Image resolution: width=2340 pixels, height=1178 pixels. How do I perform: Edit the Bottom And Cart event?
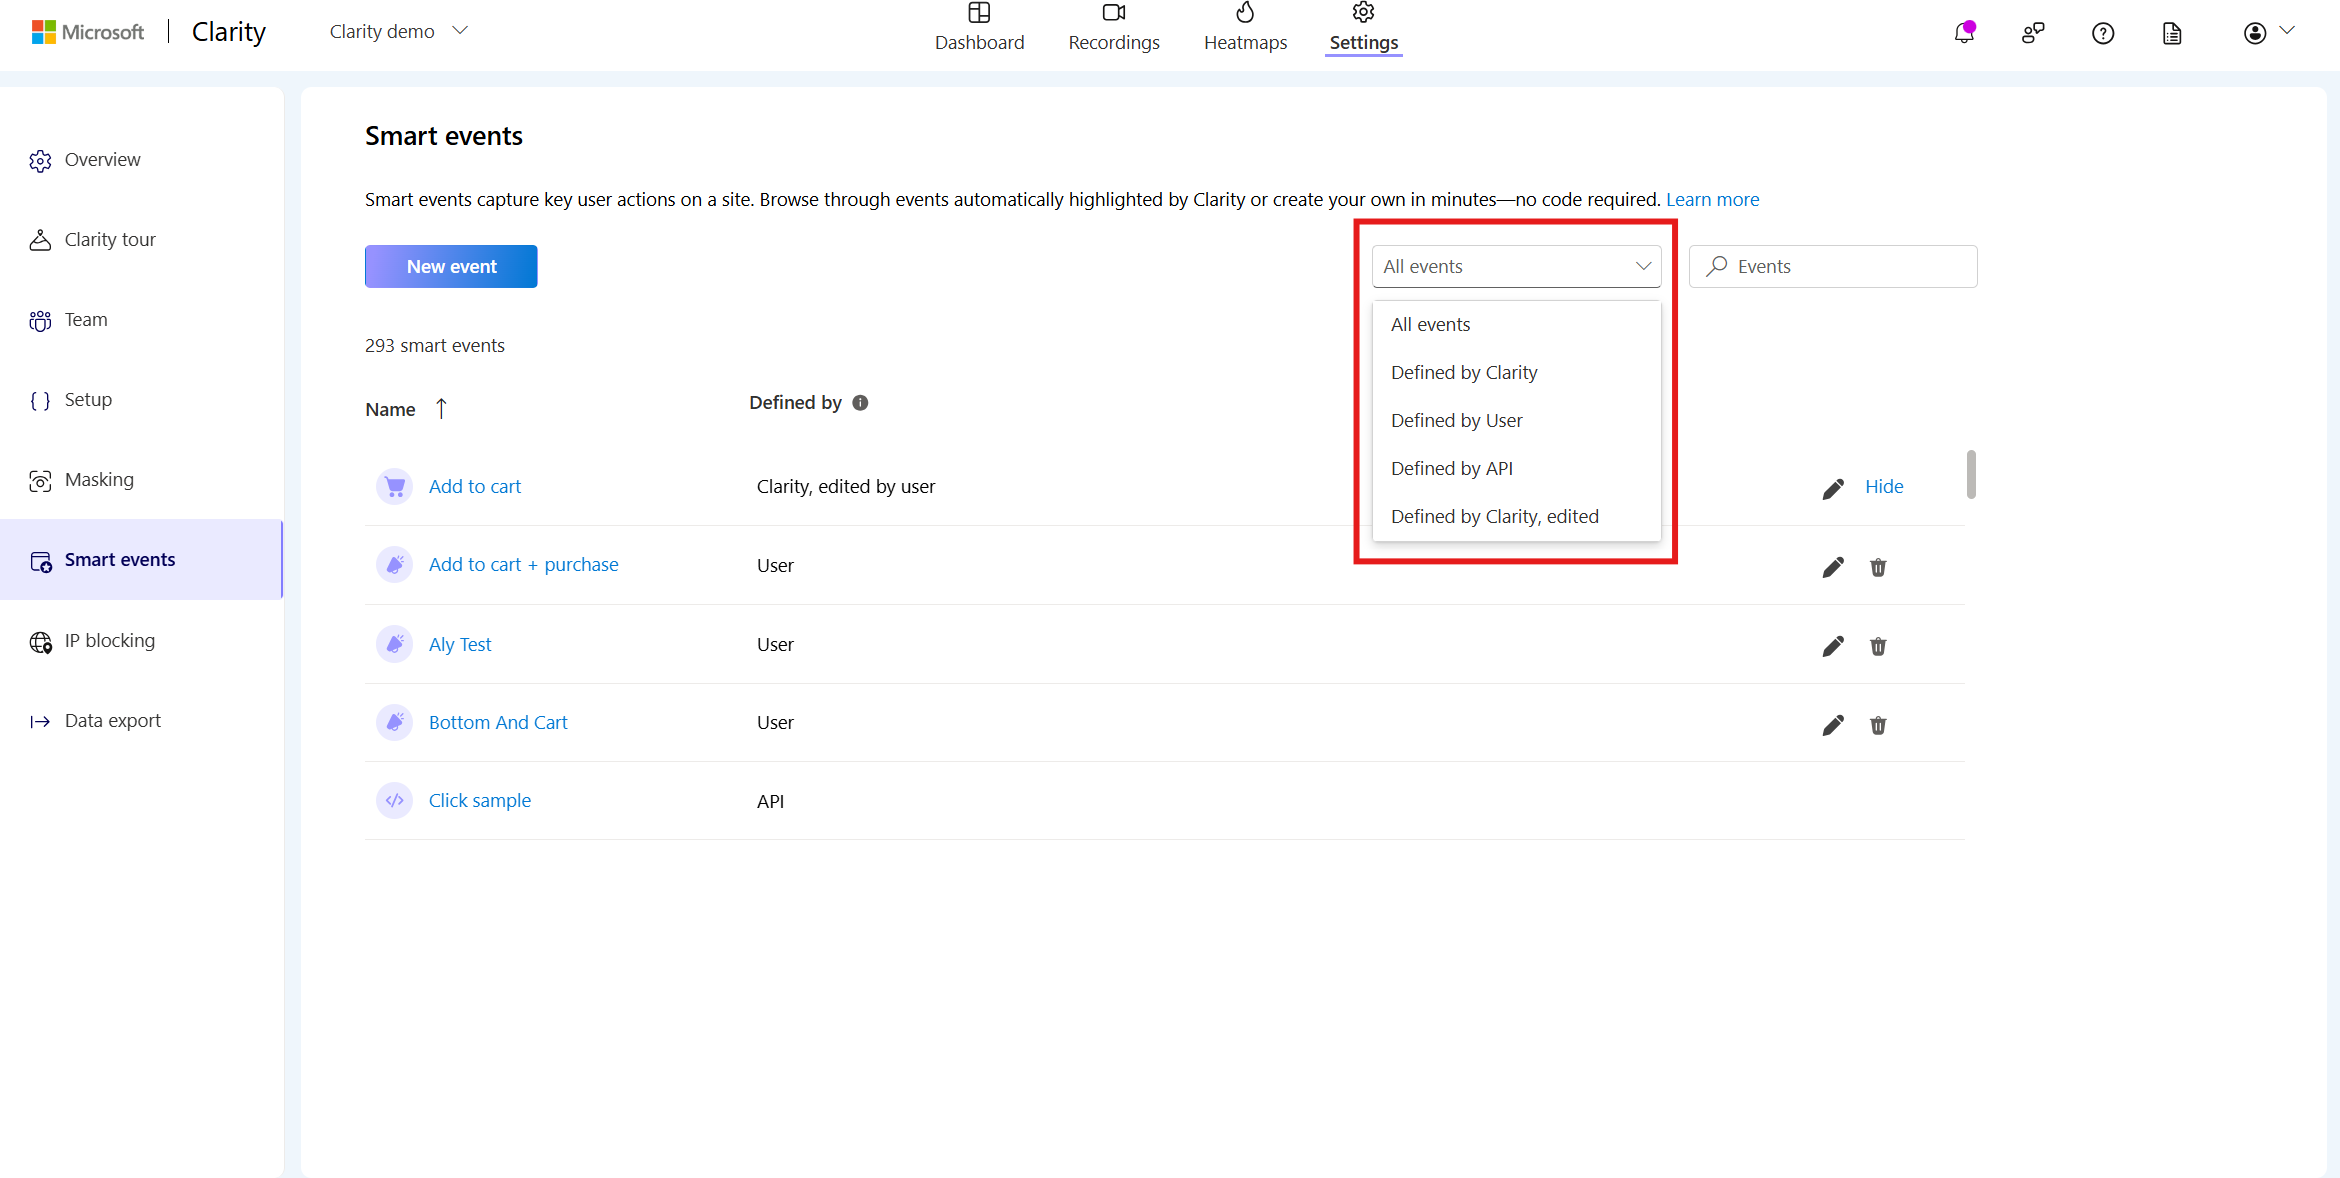(1833, 725)
